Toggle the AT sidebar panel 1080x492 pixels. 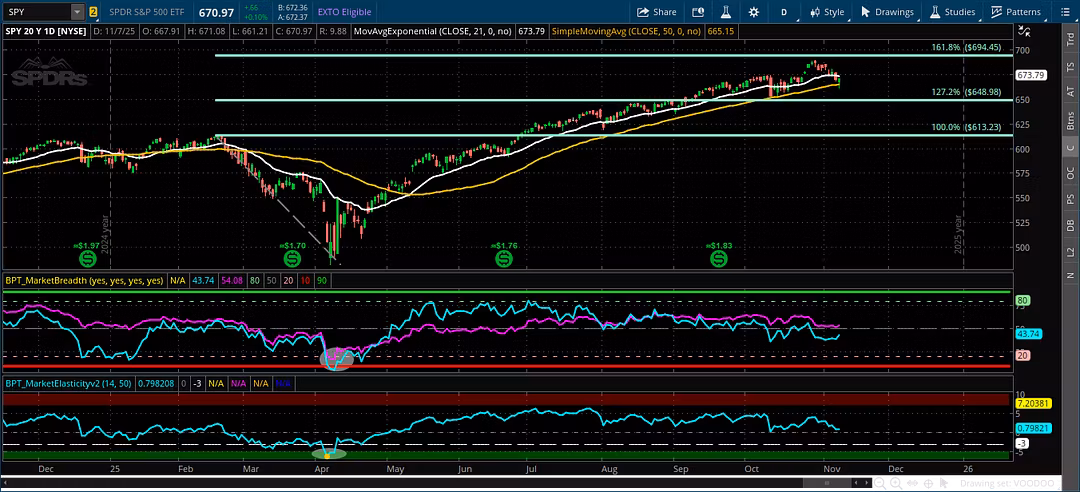1071,90
